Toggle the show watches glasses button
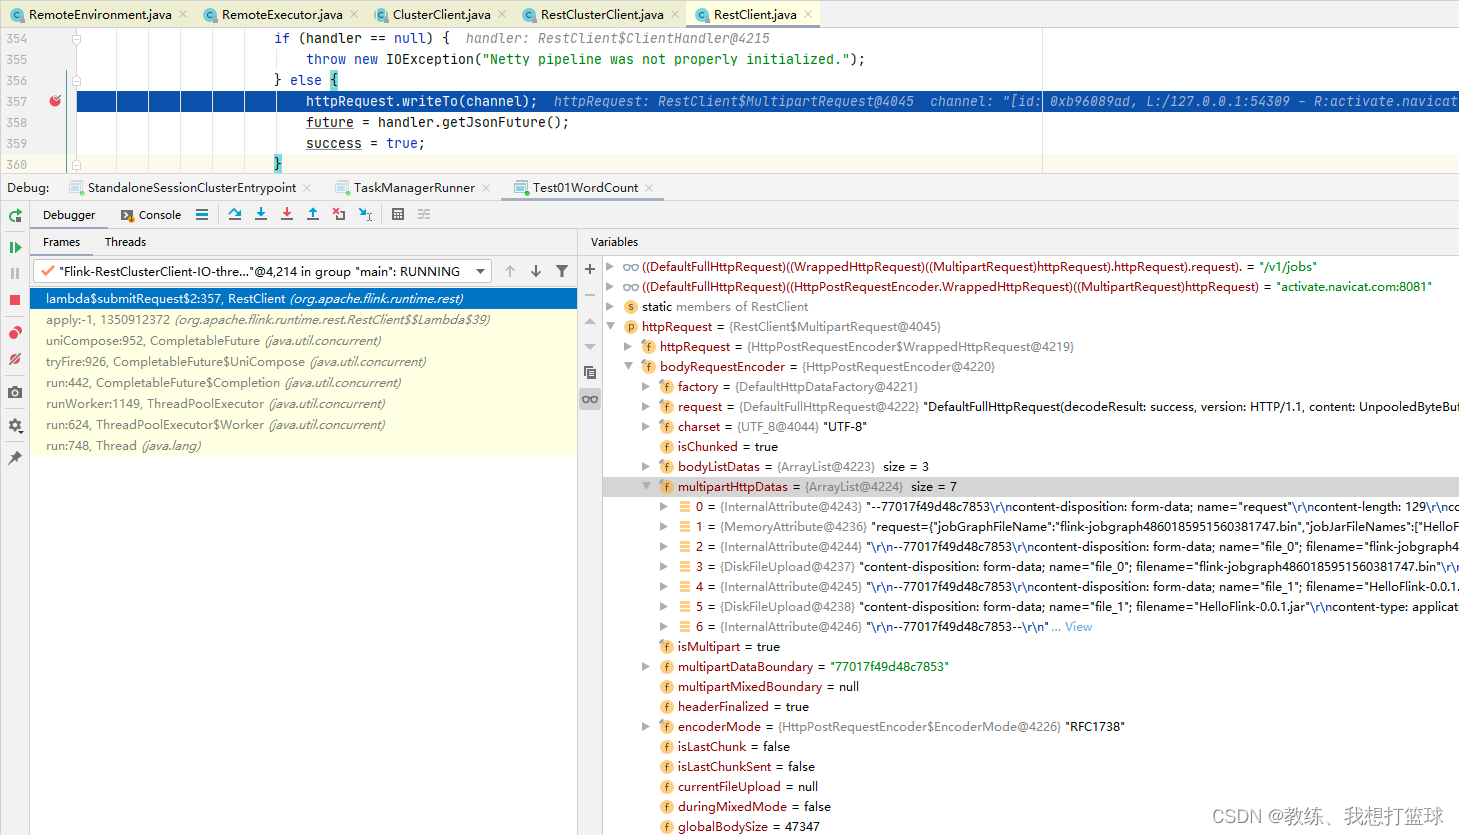The width and height of the screenshot is (1459, 835). pyautogui.click(x=590, y=399)
